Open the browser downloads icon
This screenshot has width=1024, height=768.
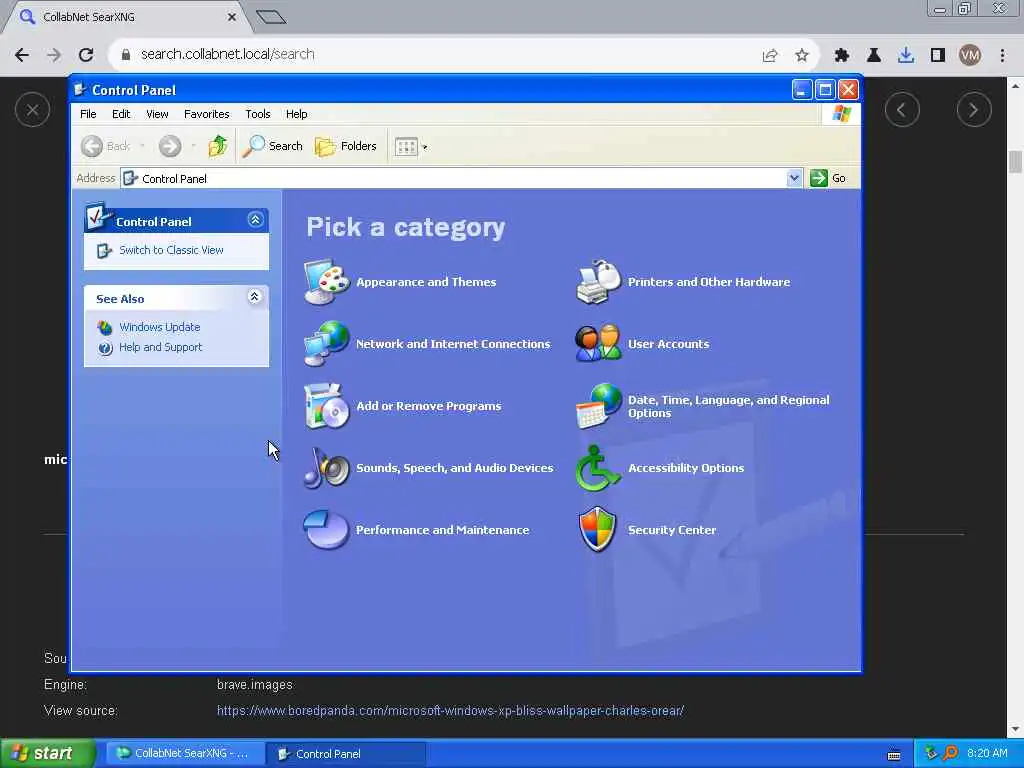coord(906,56)
